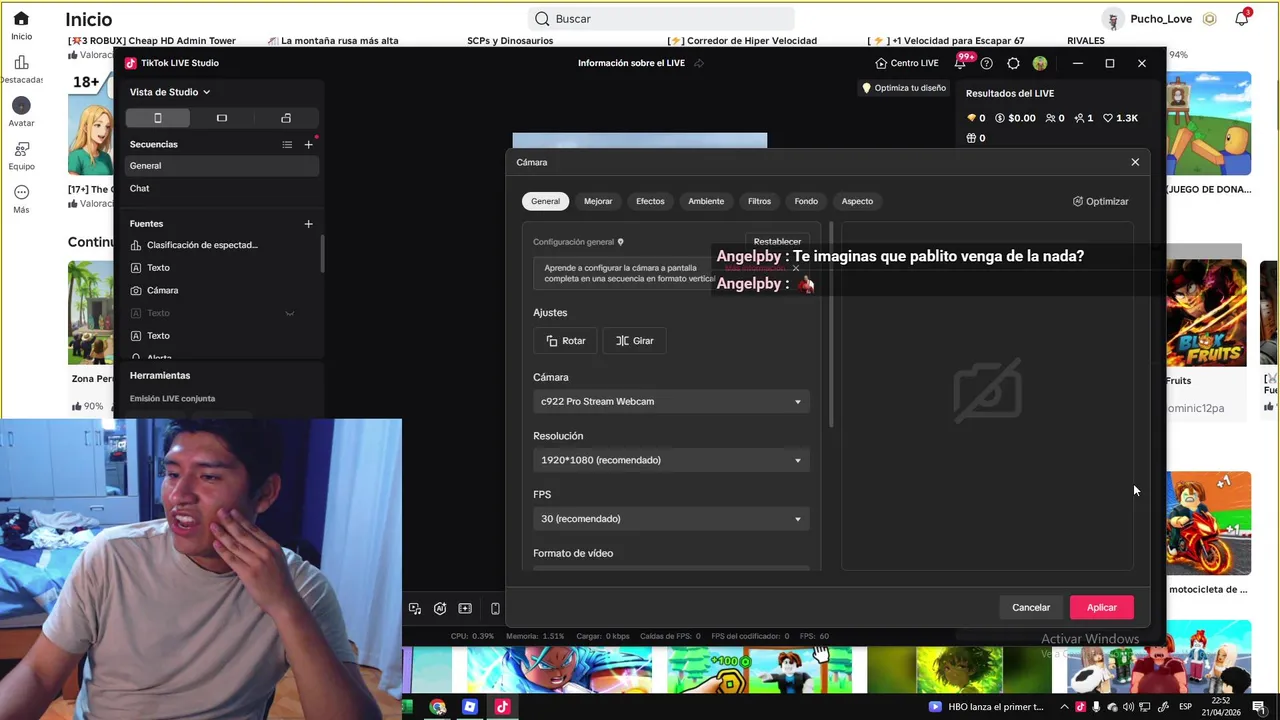Switch to the Filtros tab

click(759, 201)
